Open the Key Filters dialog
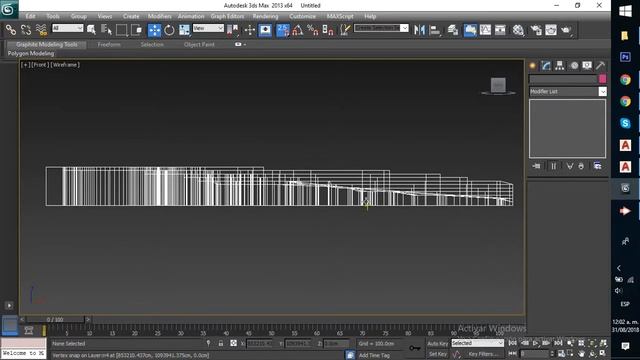Screen dimensions: 640x360 [483, 354]
